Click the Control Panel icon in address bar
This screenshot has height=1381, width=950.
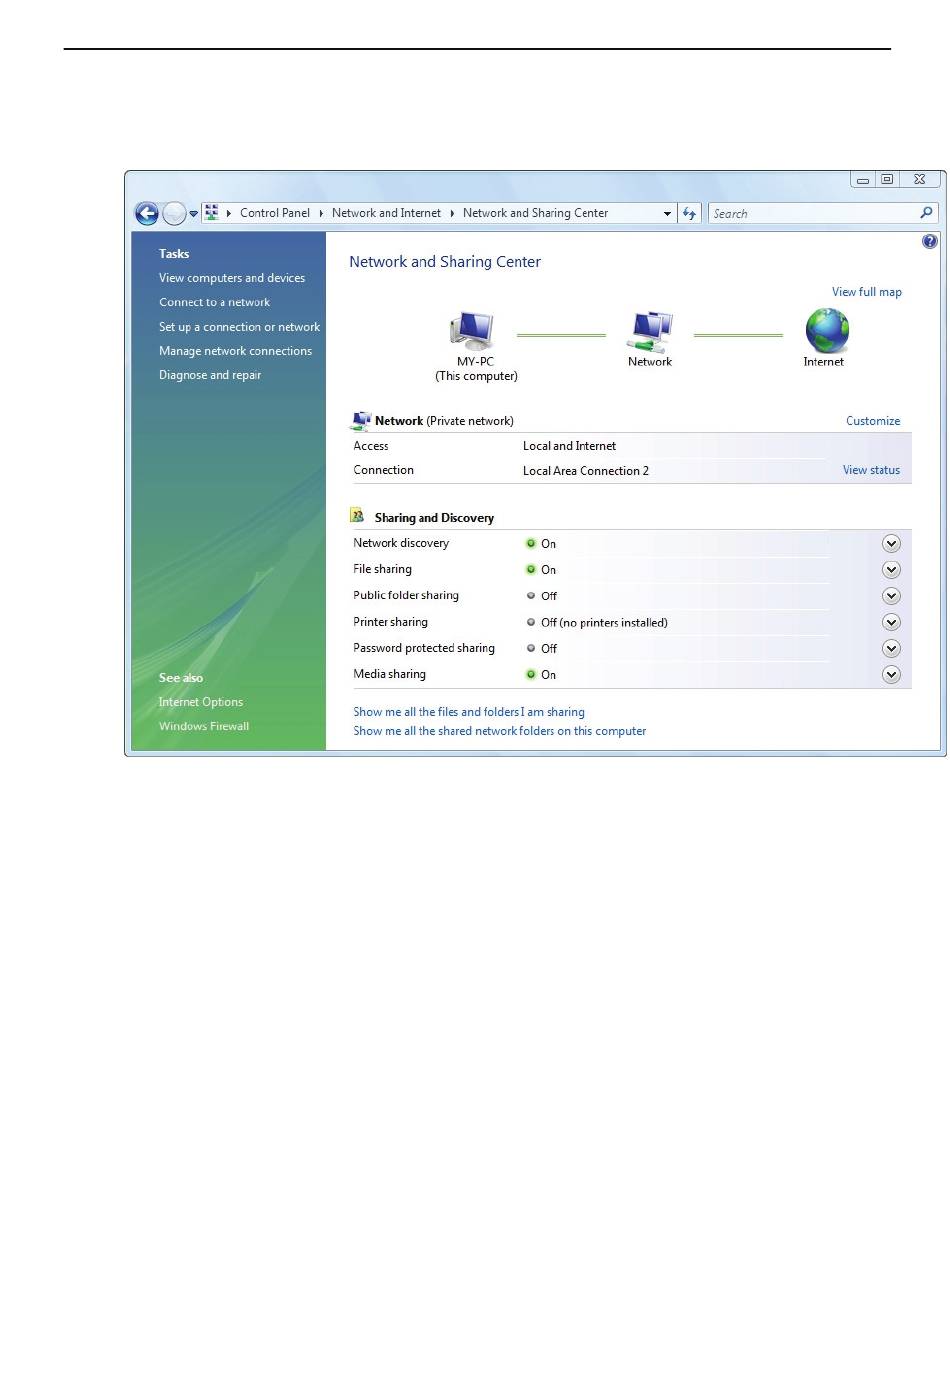212,213
